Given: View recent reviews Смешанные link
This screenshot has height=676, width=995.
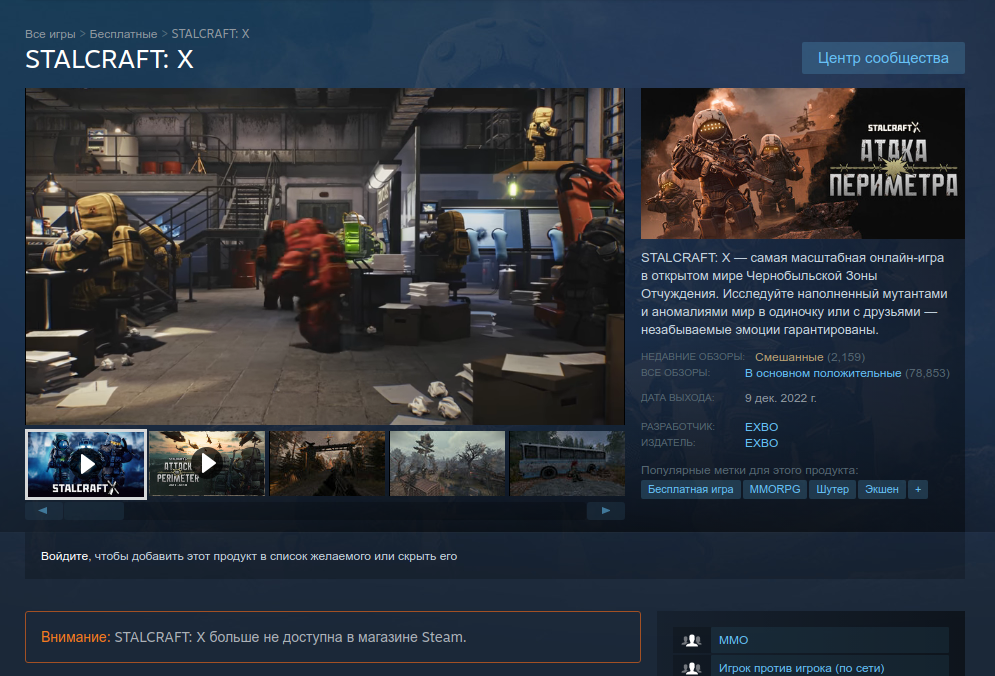Looking at the screenshot, I should click(x=789, y=357).
